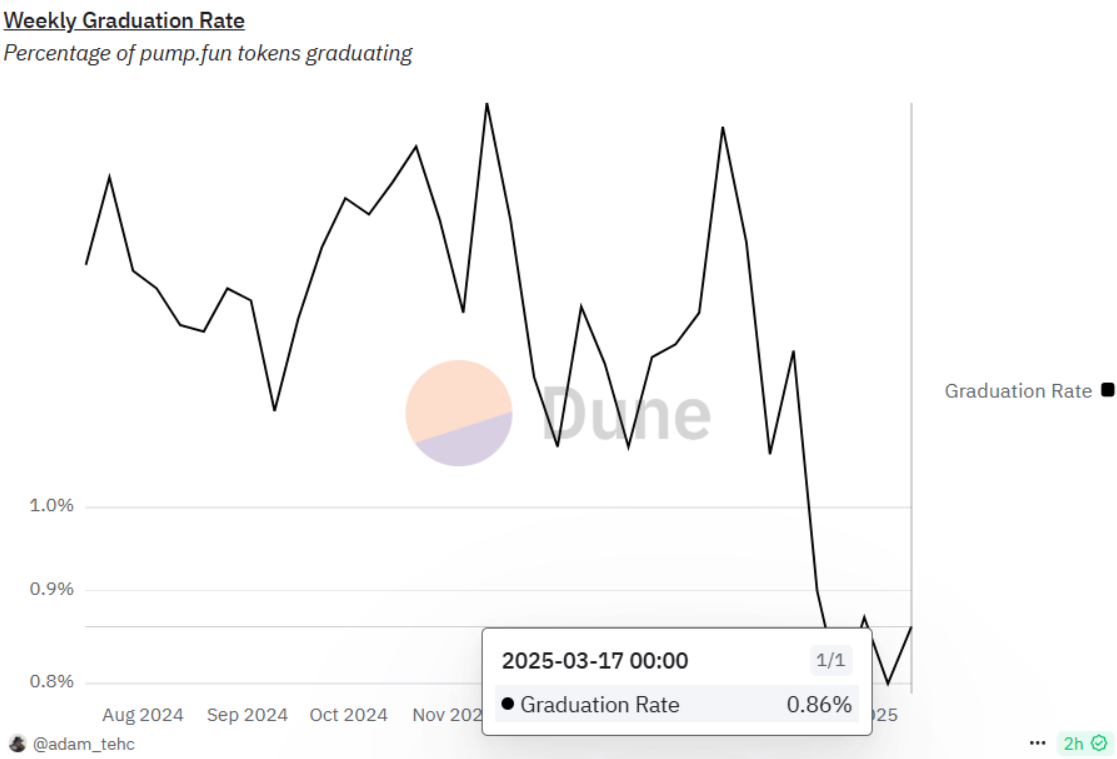The width and height of the screenshot is (1117, 759).
Task: Click the 2h refresh status badge
Action: click(x=1085, y=743)
